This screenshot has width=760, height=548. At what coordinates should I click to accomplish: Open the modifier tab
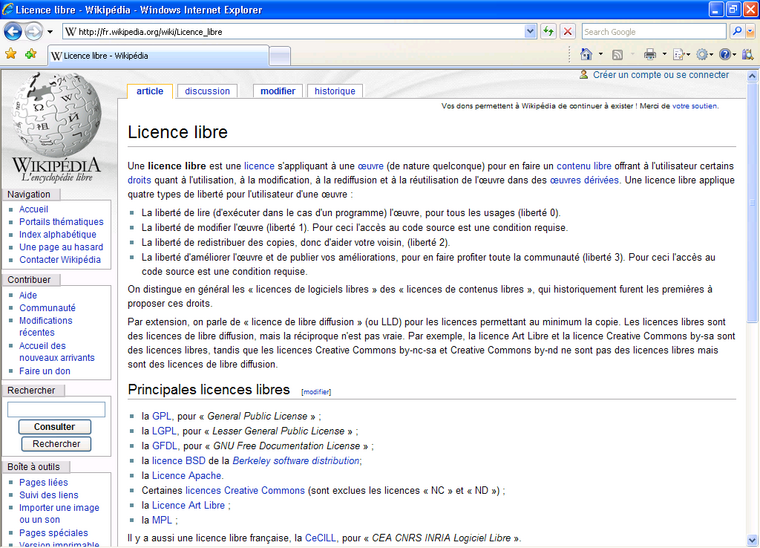(278, 91)
